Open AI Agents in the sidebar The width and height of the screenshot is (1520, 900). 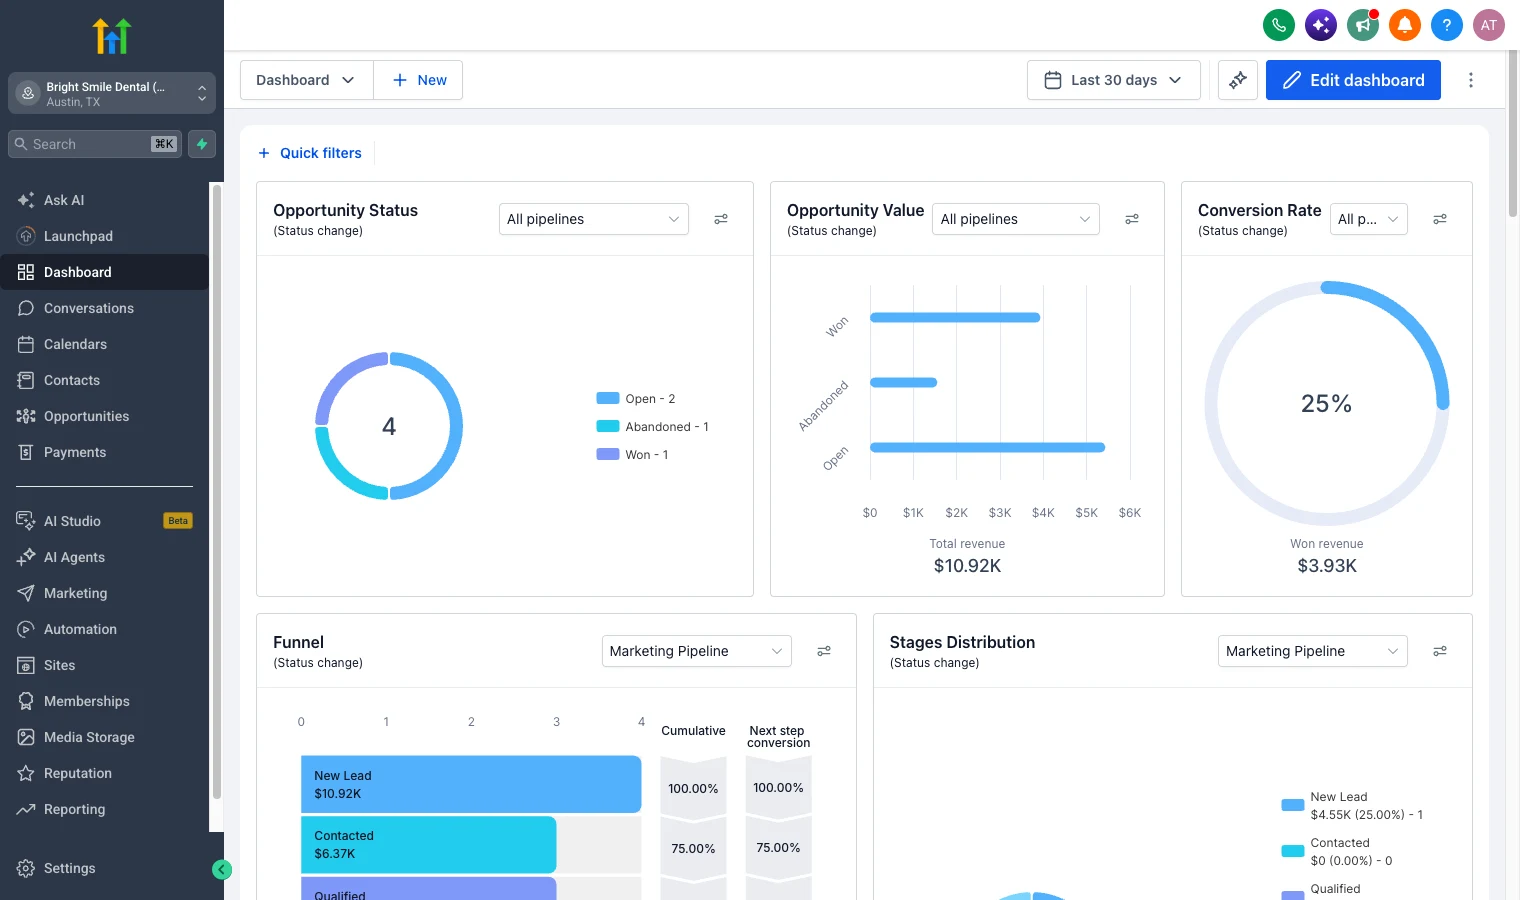(x=105, y=557)
